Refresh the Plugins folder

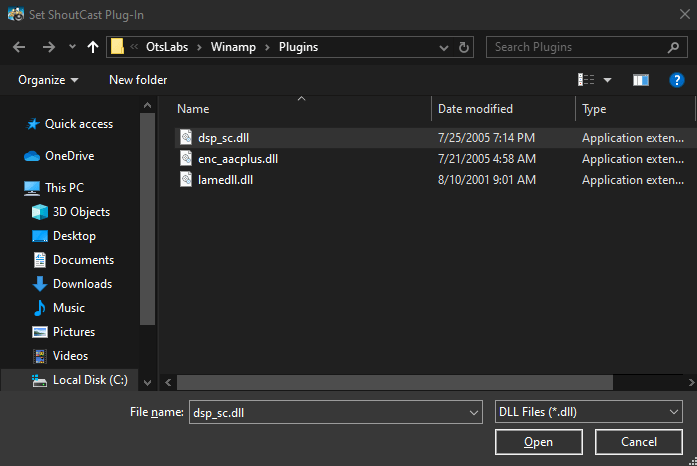[x=464, y=47]
